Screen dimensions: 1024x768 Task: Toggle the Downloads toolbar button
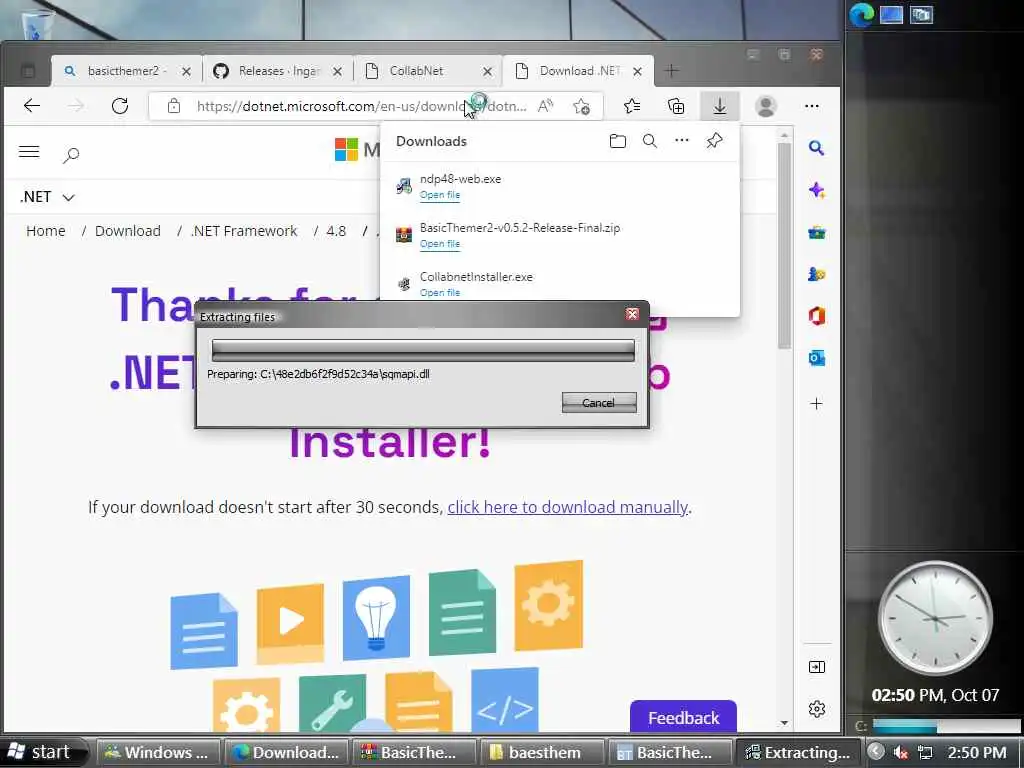pyautogui.click(x=720, y=106)
